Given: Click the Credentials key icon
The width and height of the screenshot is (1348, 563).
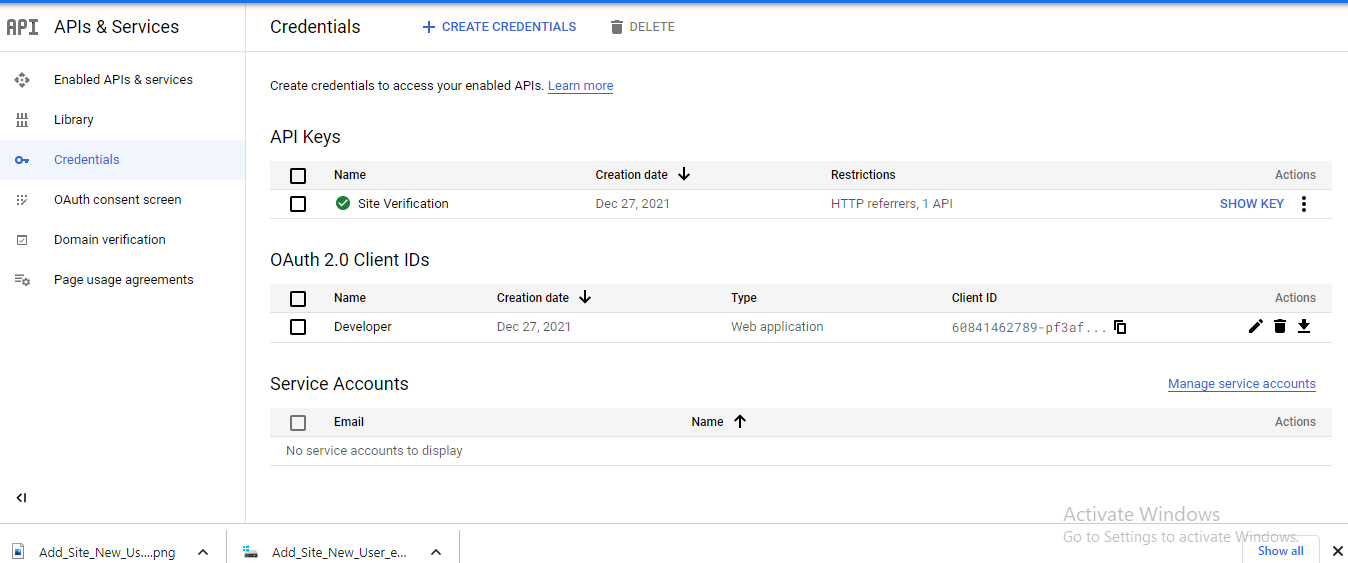Looking at the screenshot, I should coord(22,160).
